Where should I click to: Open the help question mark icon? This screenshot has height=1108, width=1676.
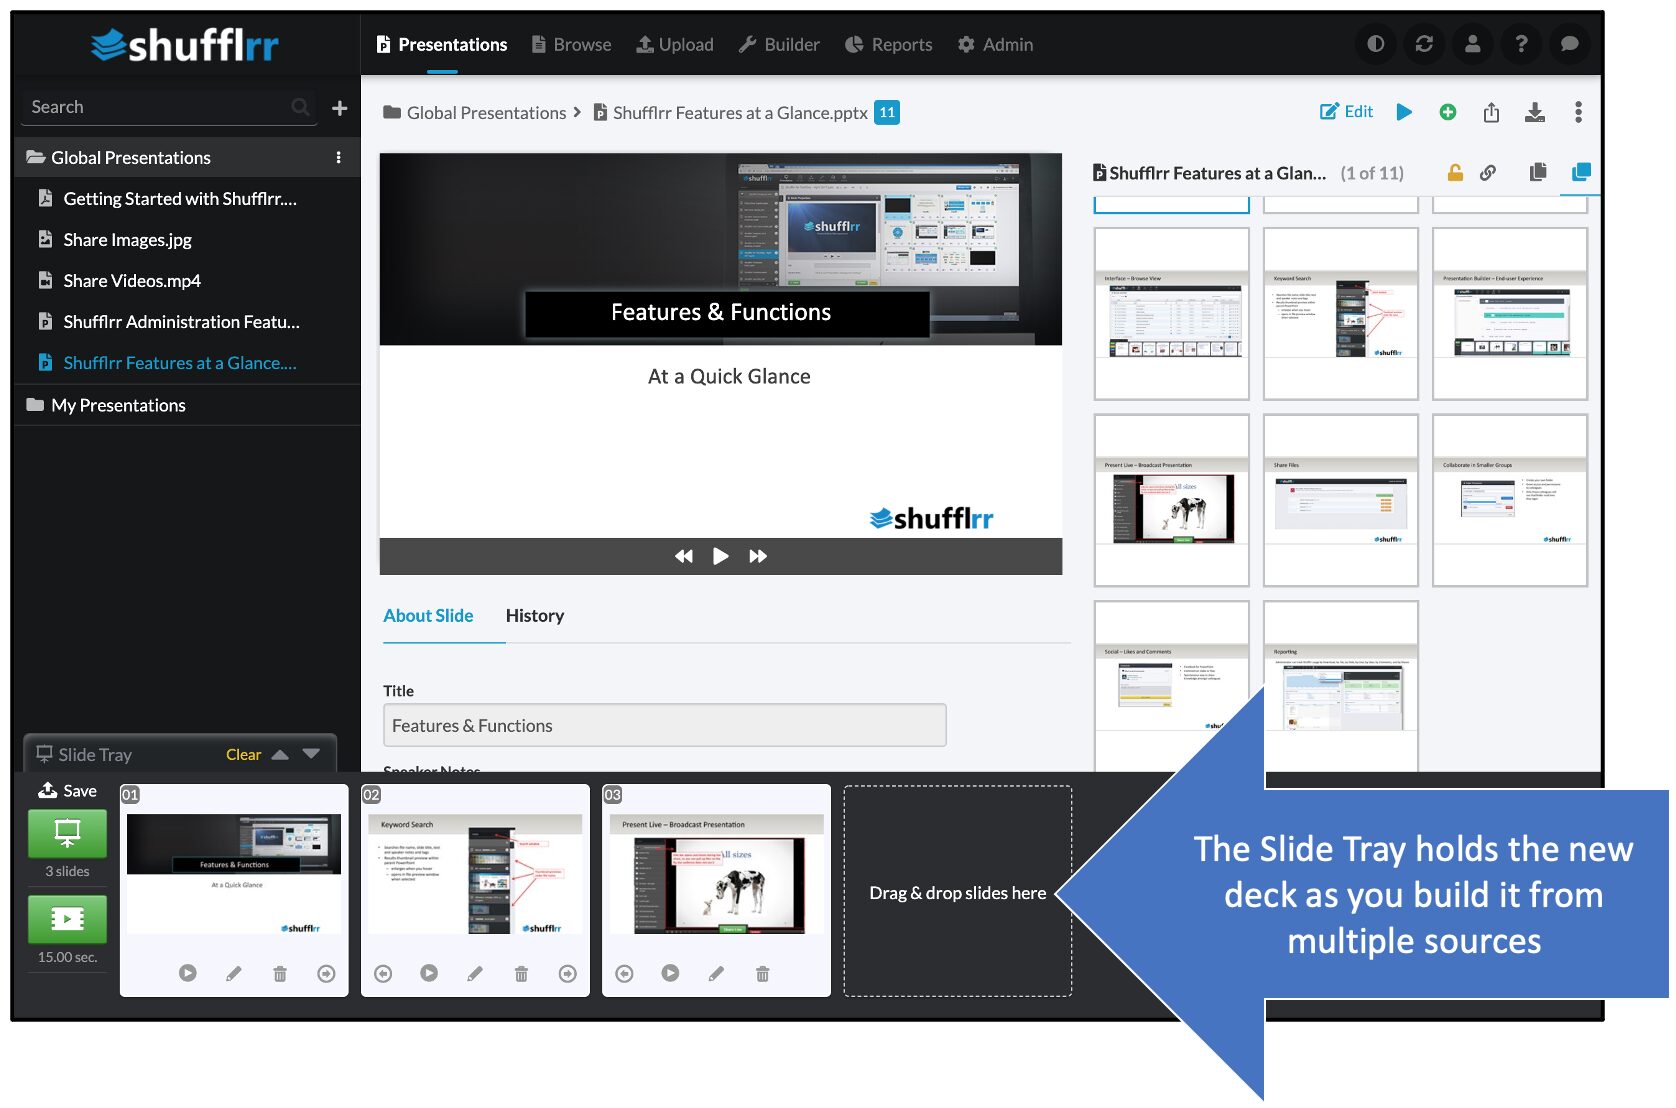tap(1521, 44)
